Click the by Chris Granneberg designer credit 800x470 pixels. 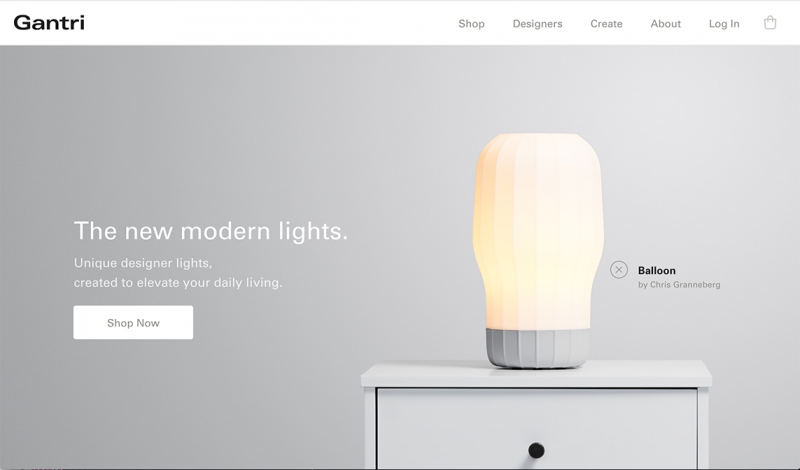tap(679, 285)
